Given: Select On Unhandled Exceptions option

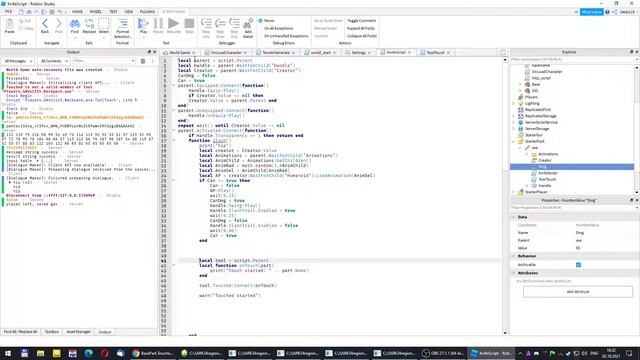Looking at the screenshot, I should click(x=286, y=36).
